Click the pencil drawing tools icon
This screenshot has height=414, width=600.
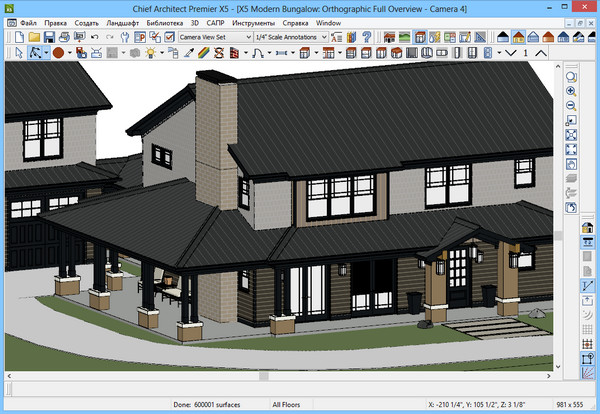click(x=465, y=37)
